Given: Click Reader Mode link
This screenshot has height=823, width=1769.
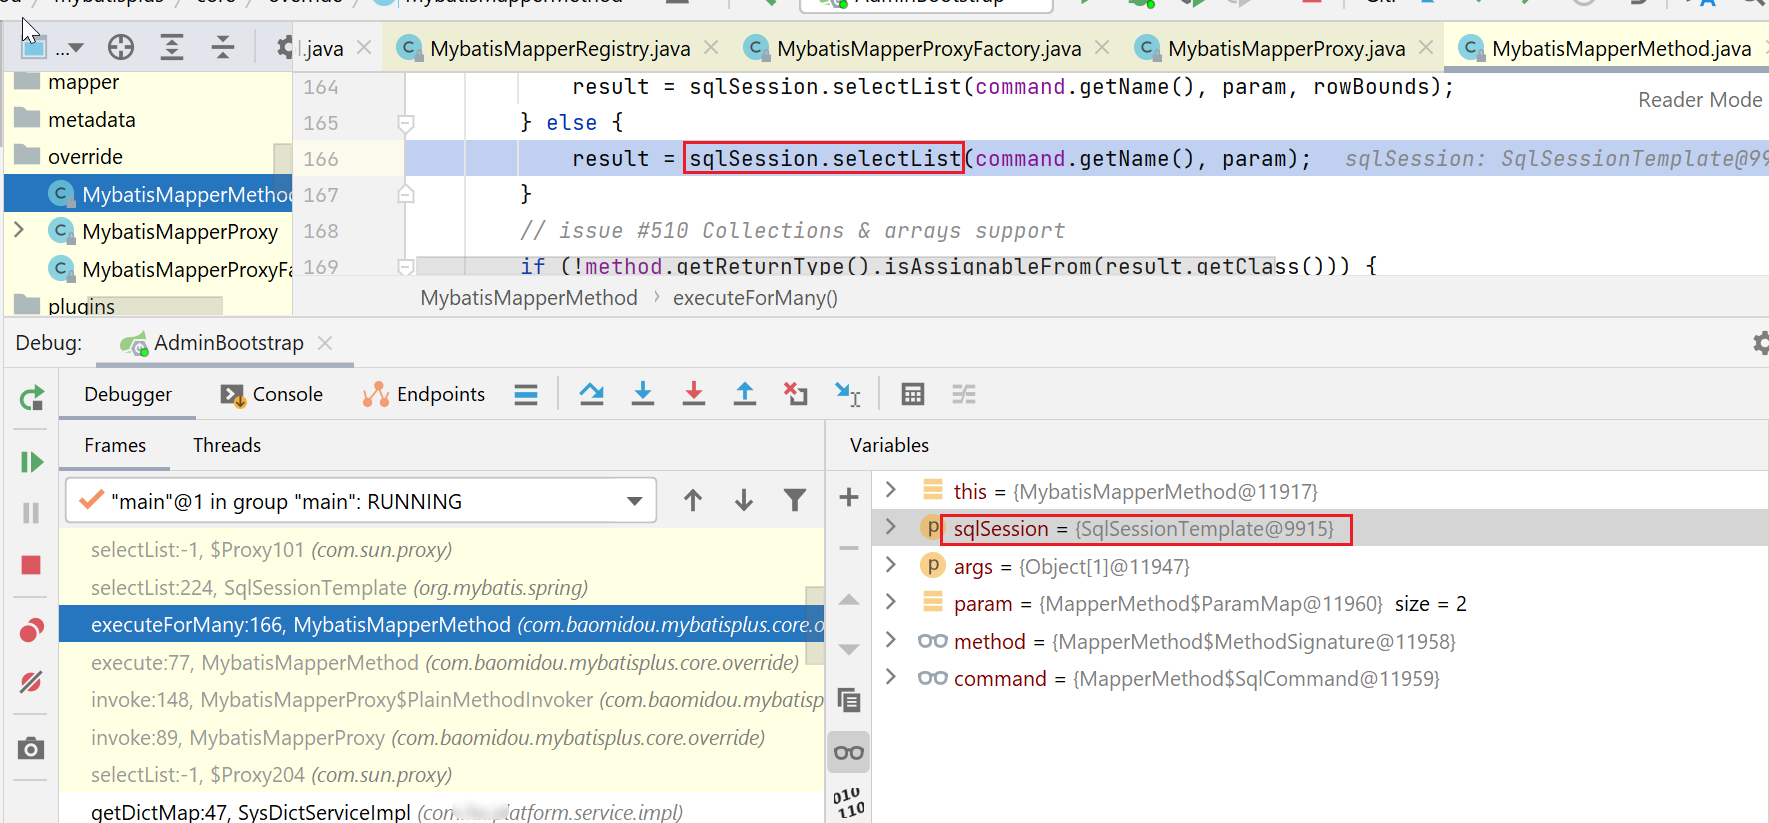Looking at the screenshot, I should (x=1700, y=100).
